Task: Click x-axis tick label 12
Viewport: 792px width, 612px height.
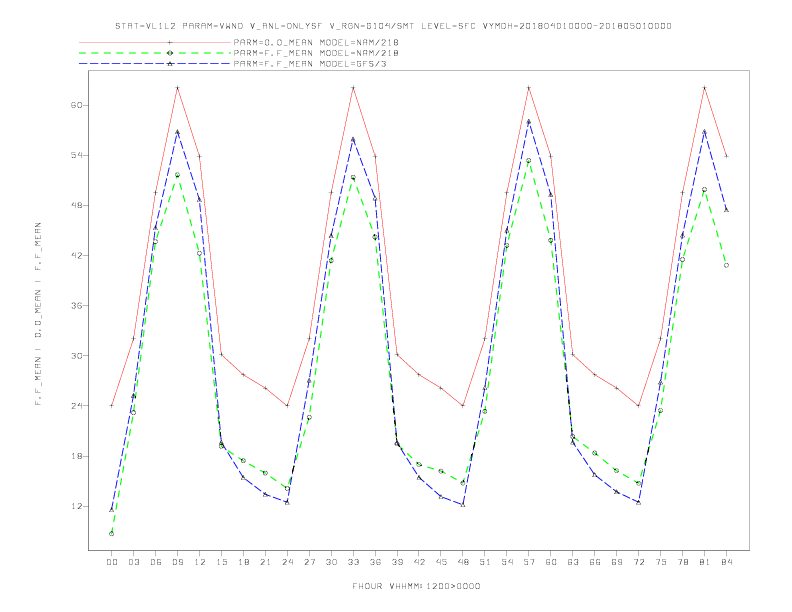Action: [x=200, y=562]
